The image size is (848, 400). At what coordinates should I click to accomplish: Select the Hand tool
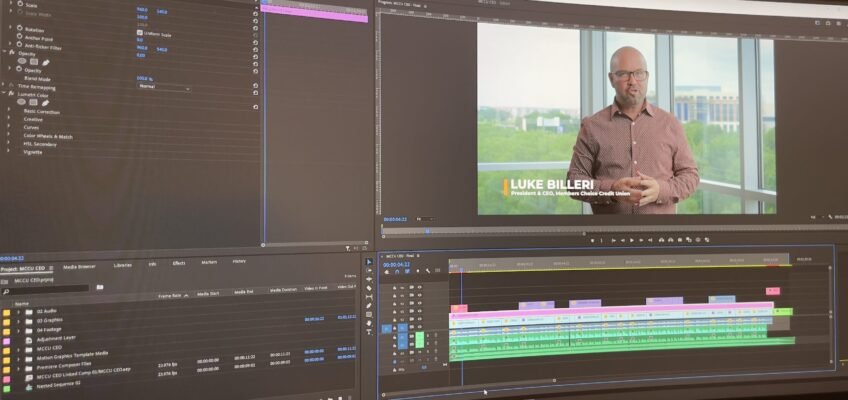(x=369, y=323)
